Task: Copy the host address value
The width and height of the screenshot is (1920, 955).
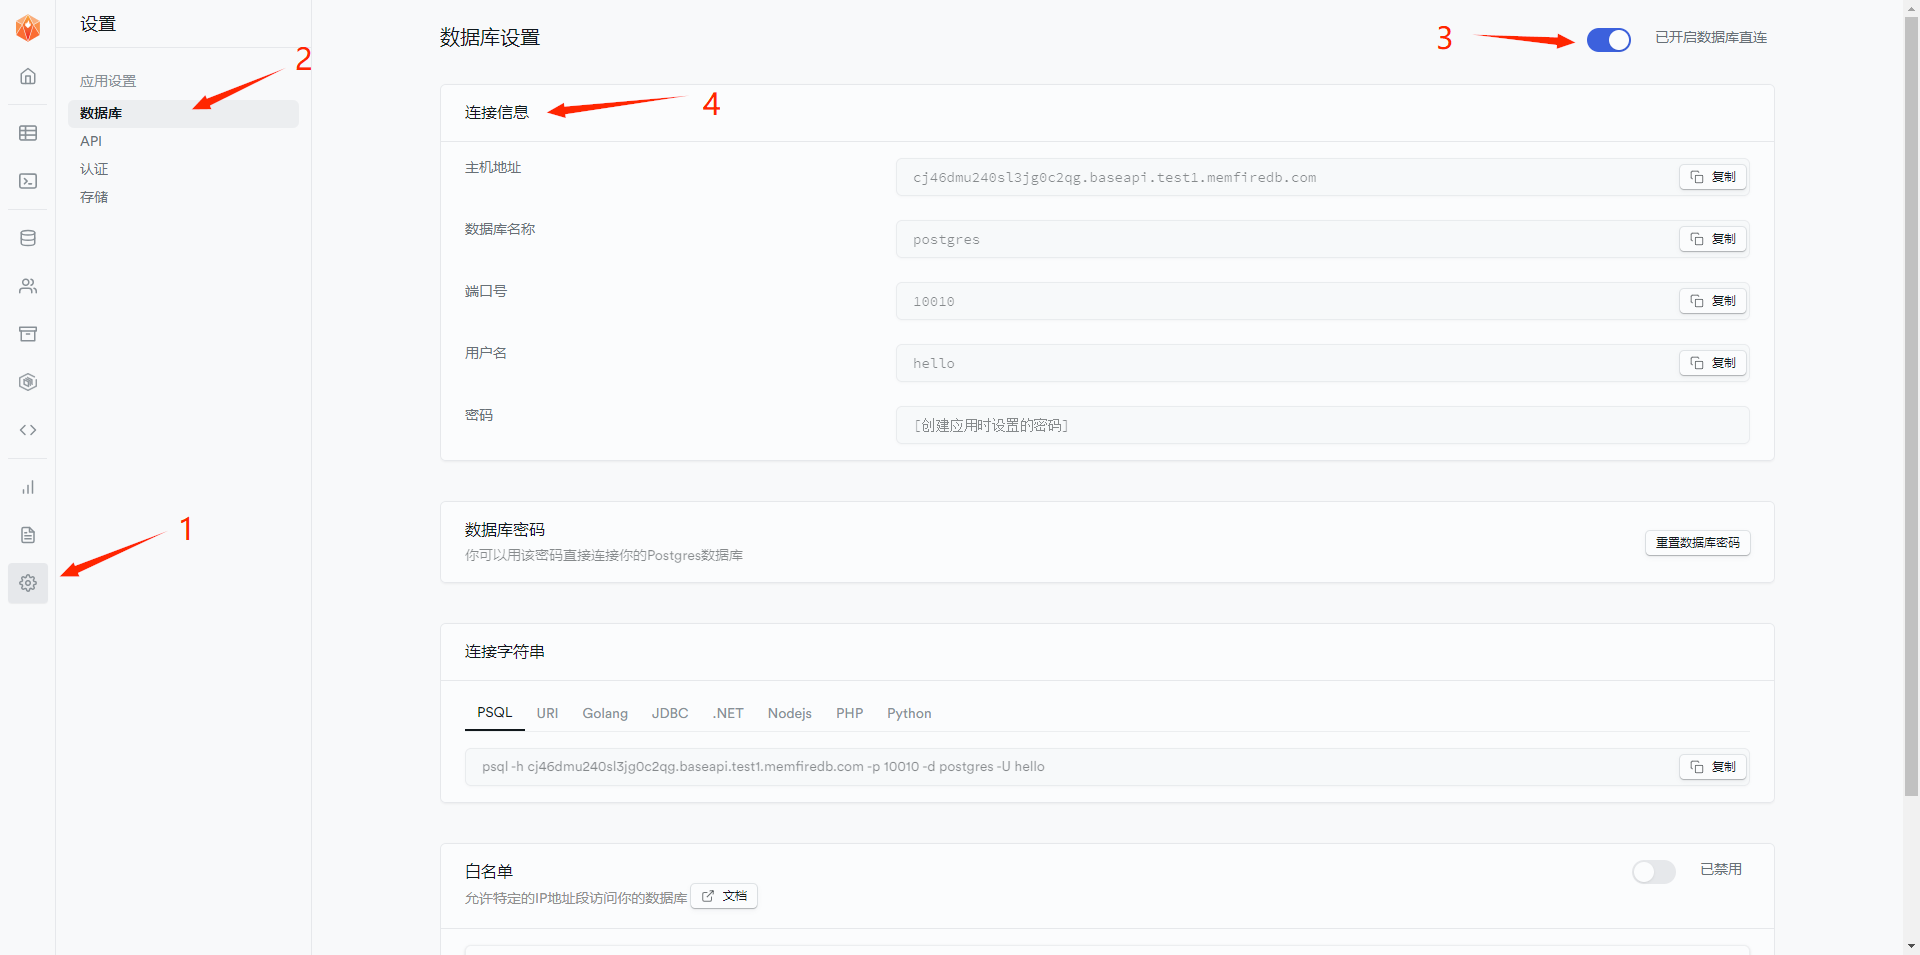Action: 1712,177
